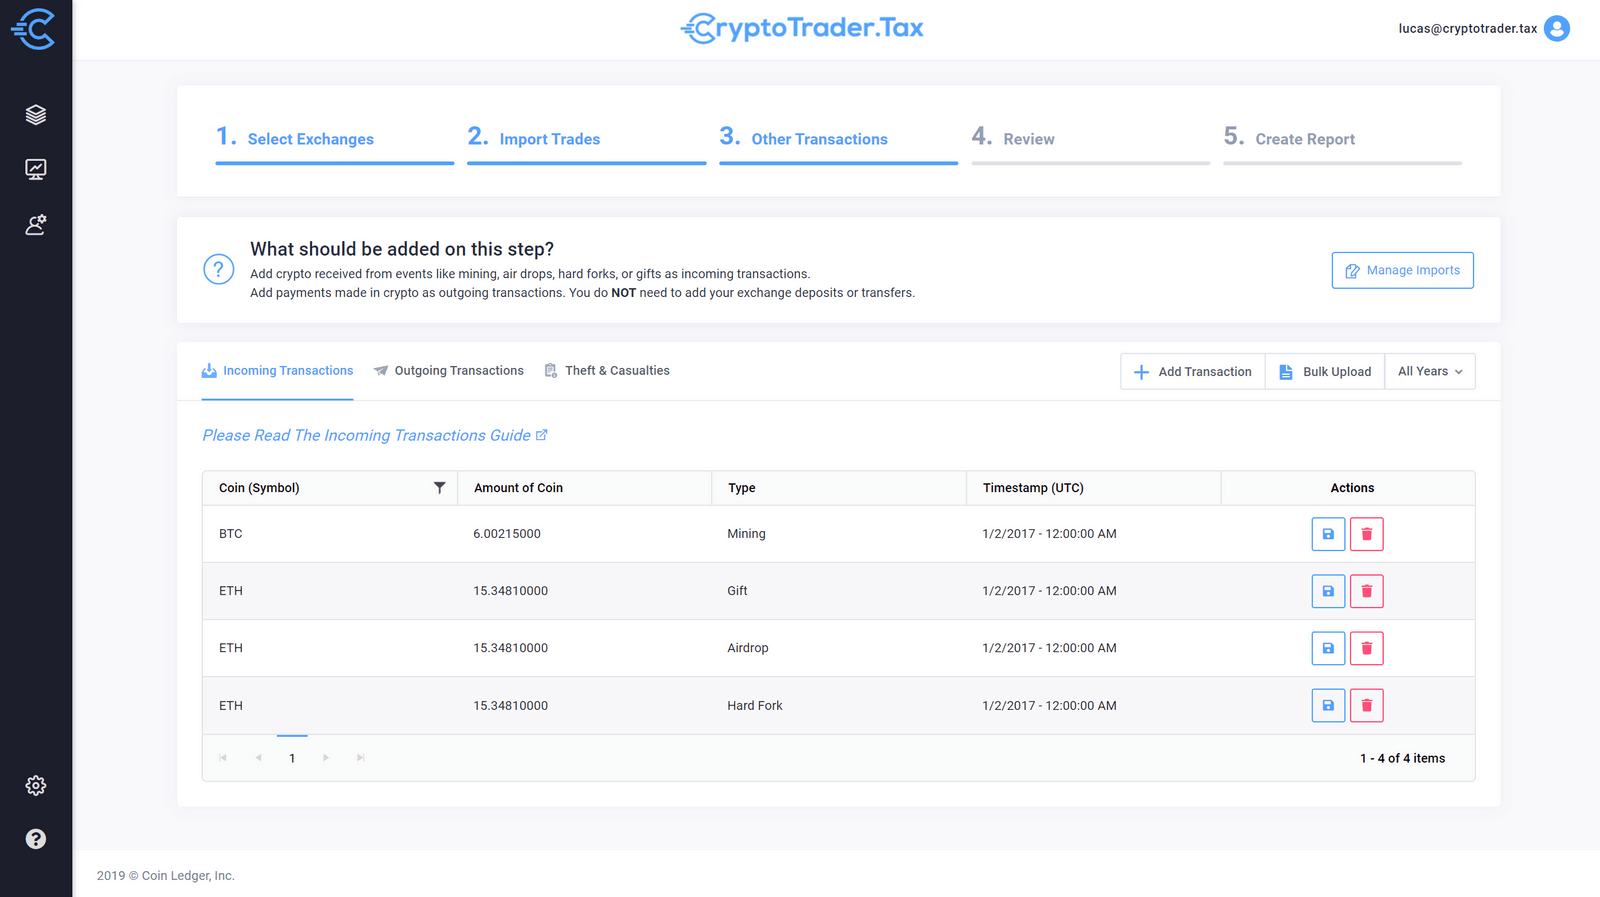Switch to Incoming Transactions tab
Viewport: 1600px width, 897px height.
[278, 371]
